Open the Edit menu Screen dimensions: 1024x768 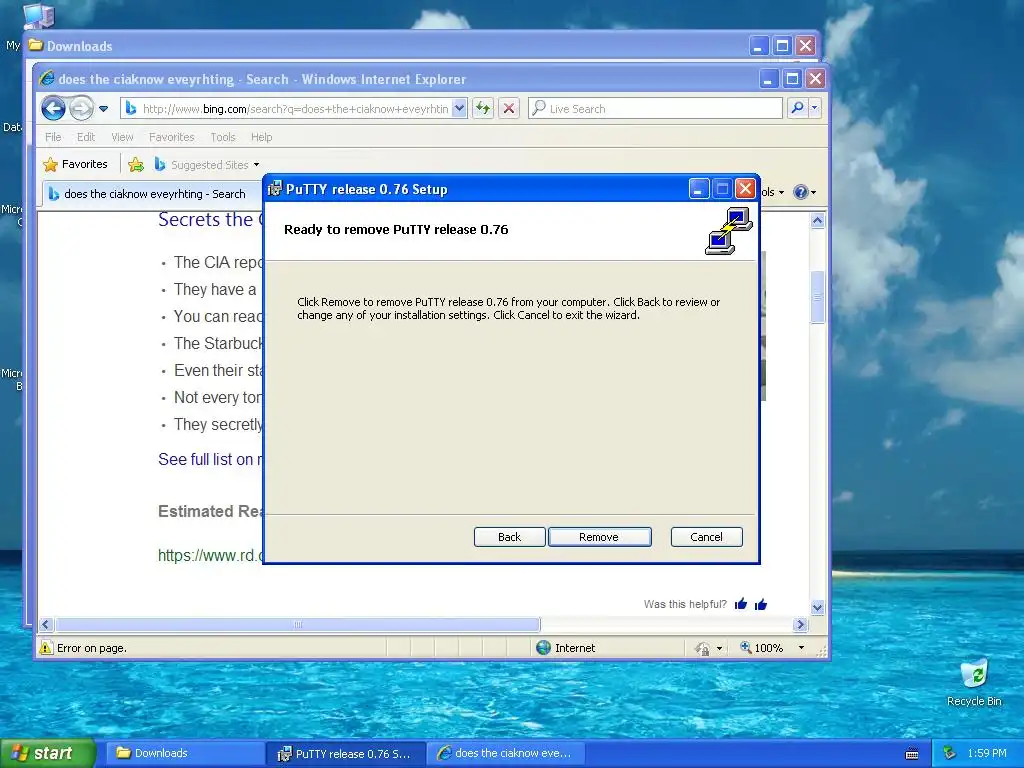(x=86, y=137)
